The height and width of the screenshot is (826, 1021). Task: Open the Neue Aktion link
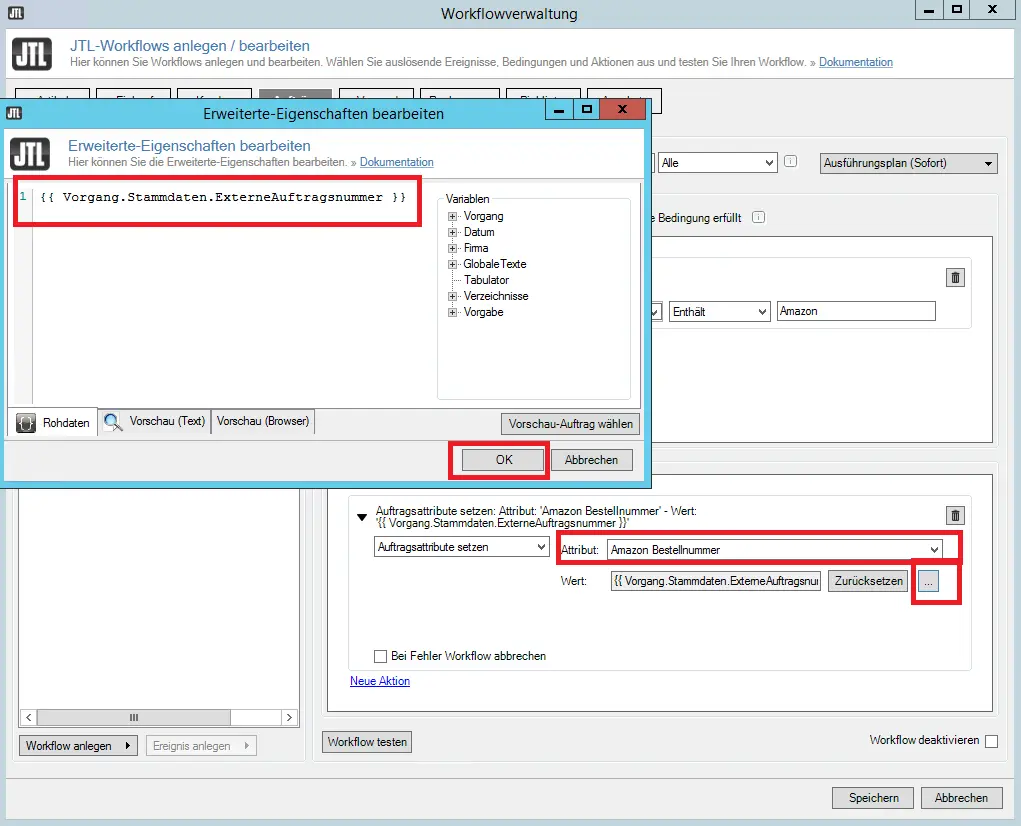tap(380, 681)
